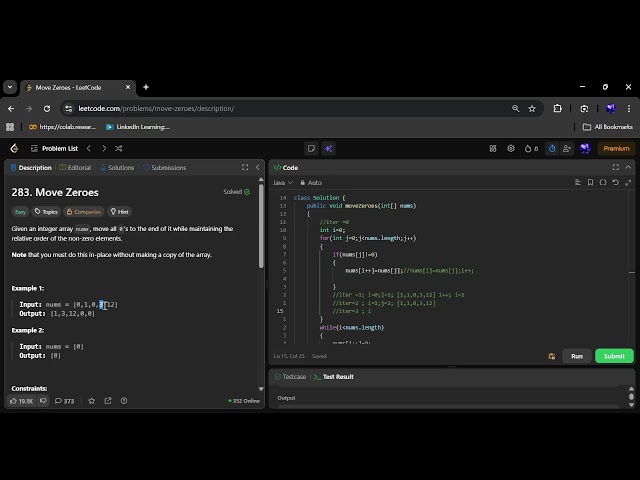Open the invite user icon

click(567, 149)
